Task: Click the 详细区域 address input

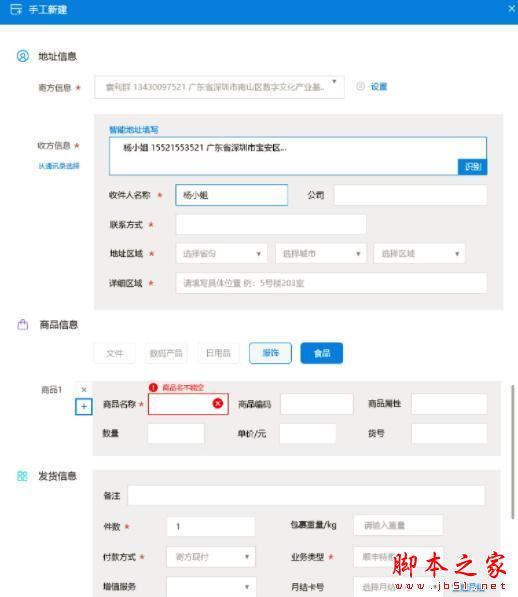Action: click(x=331, y=283)
